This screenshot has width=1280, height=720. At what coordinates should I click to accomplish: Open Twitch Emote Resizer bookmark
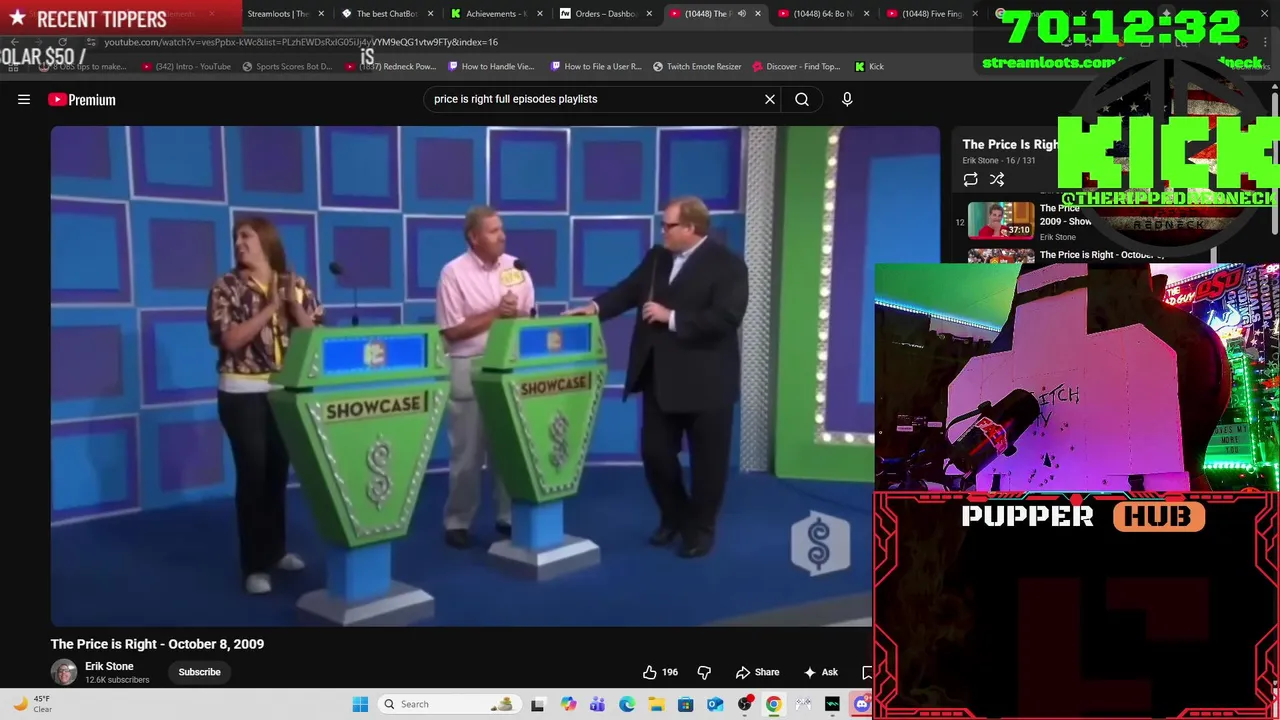point(697,66)
